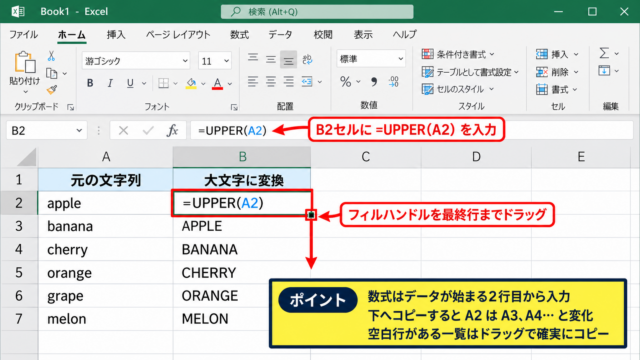Click the Format cells (書式) button
Image resolution: width=640 pixels, height=360 pixels.
pos(557,89)
